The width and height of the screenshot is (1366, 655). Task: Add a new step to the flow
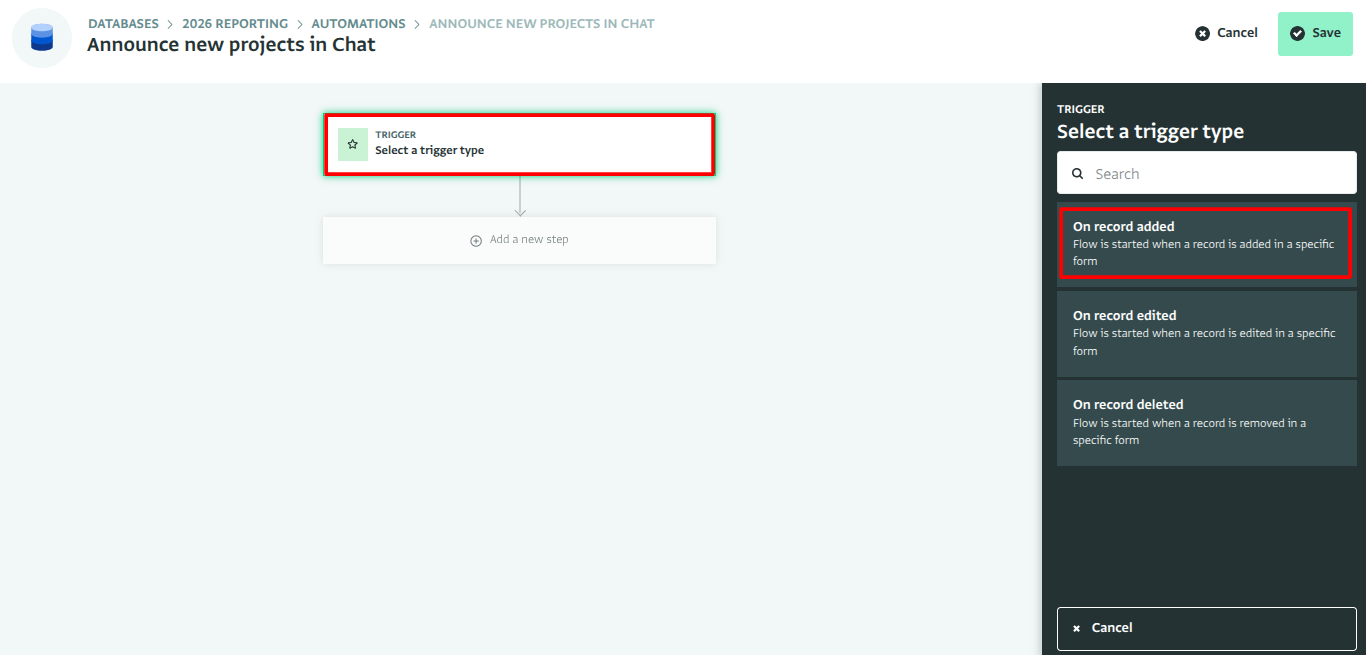coord(519,240)
